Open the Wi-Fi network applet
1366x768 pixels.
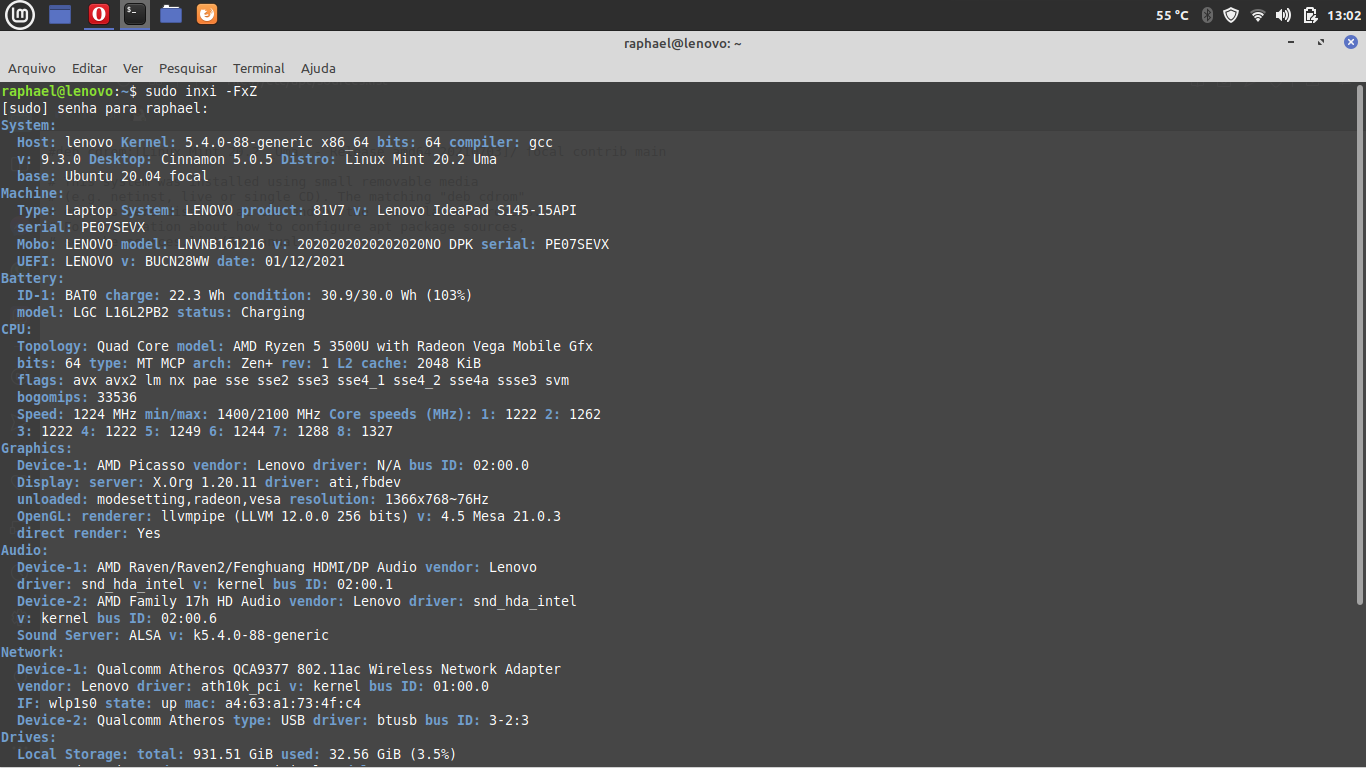1258,15
